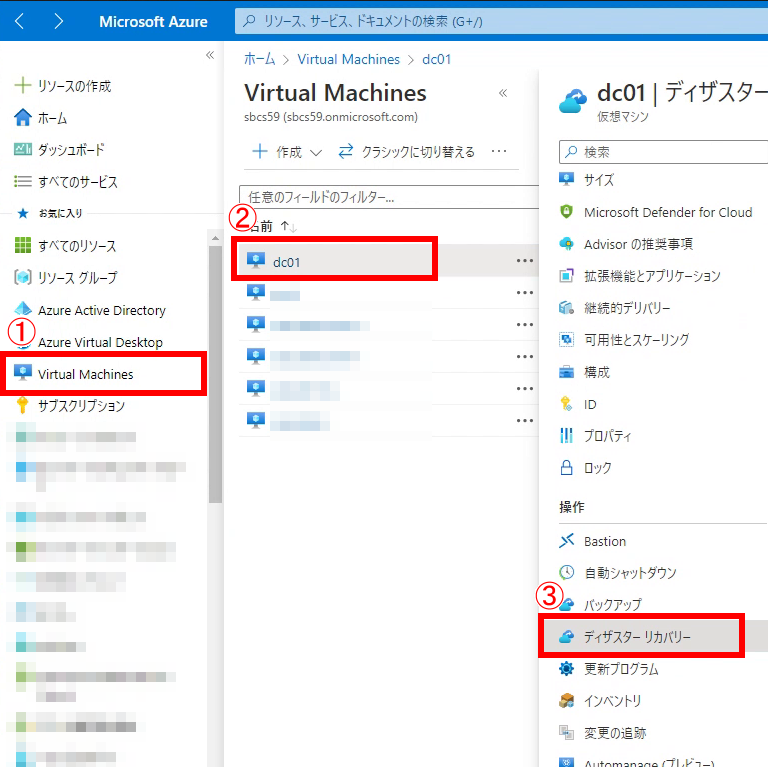Focus the 検索 box in dc01 menu
The width and height of the screenshot is (768, 767).
(663, 152)
